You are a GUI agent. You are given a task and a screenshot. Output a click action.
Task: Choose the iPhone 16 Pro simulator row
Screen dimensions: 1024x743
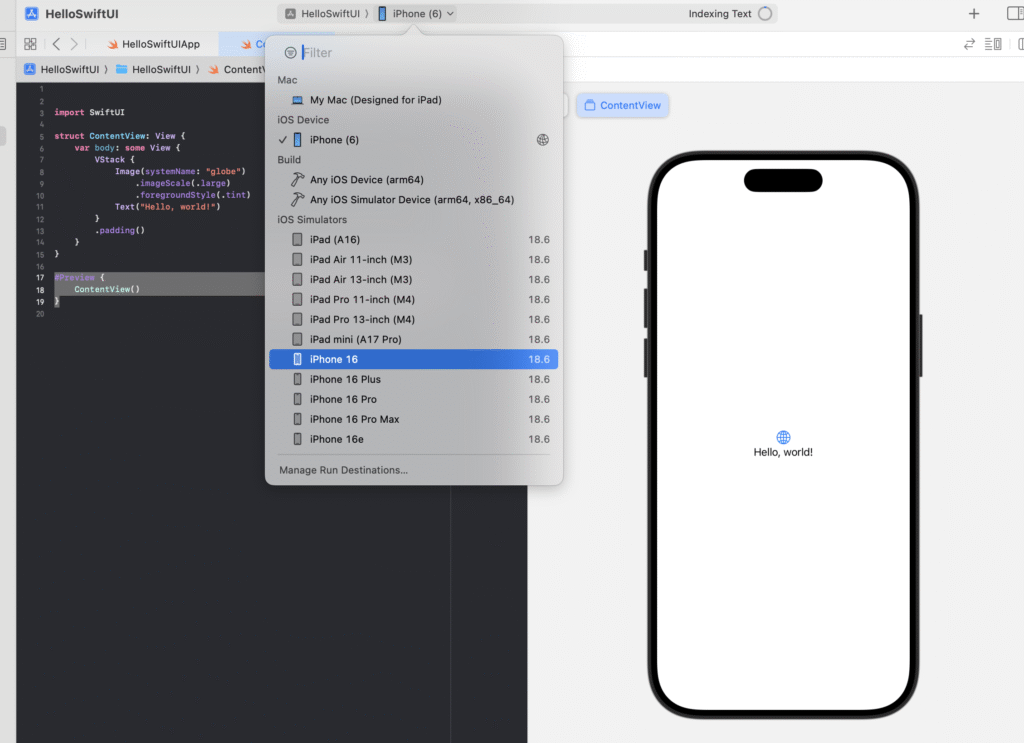point(413,400)
